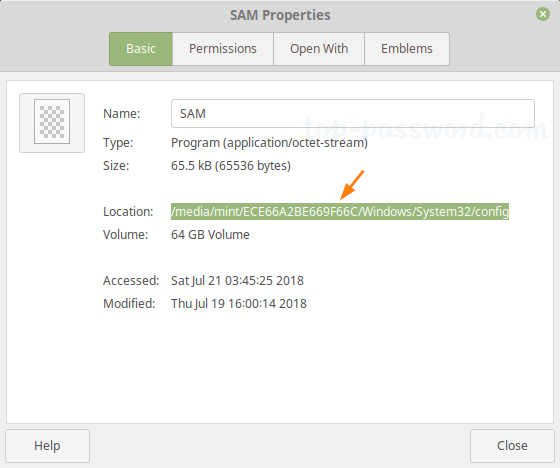The height and width of the screenshot is (468, 560).
Task: Click the Help button
Action: (x=48, y=446)
